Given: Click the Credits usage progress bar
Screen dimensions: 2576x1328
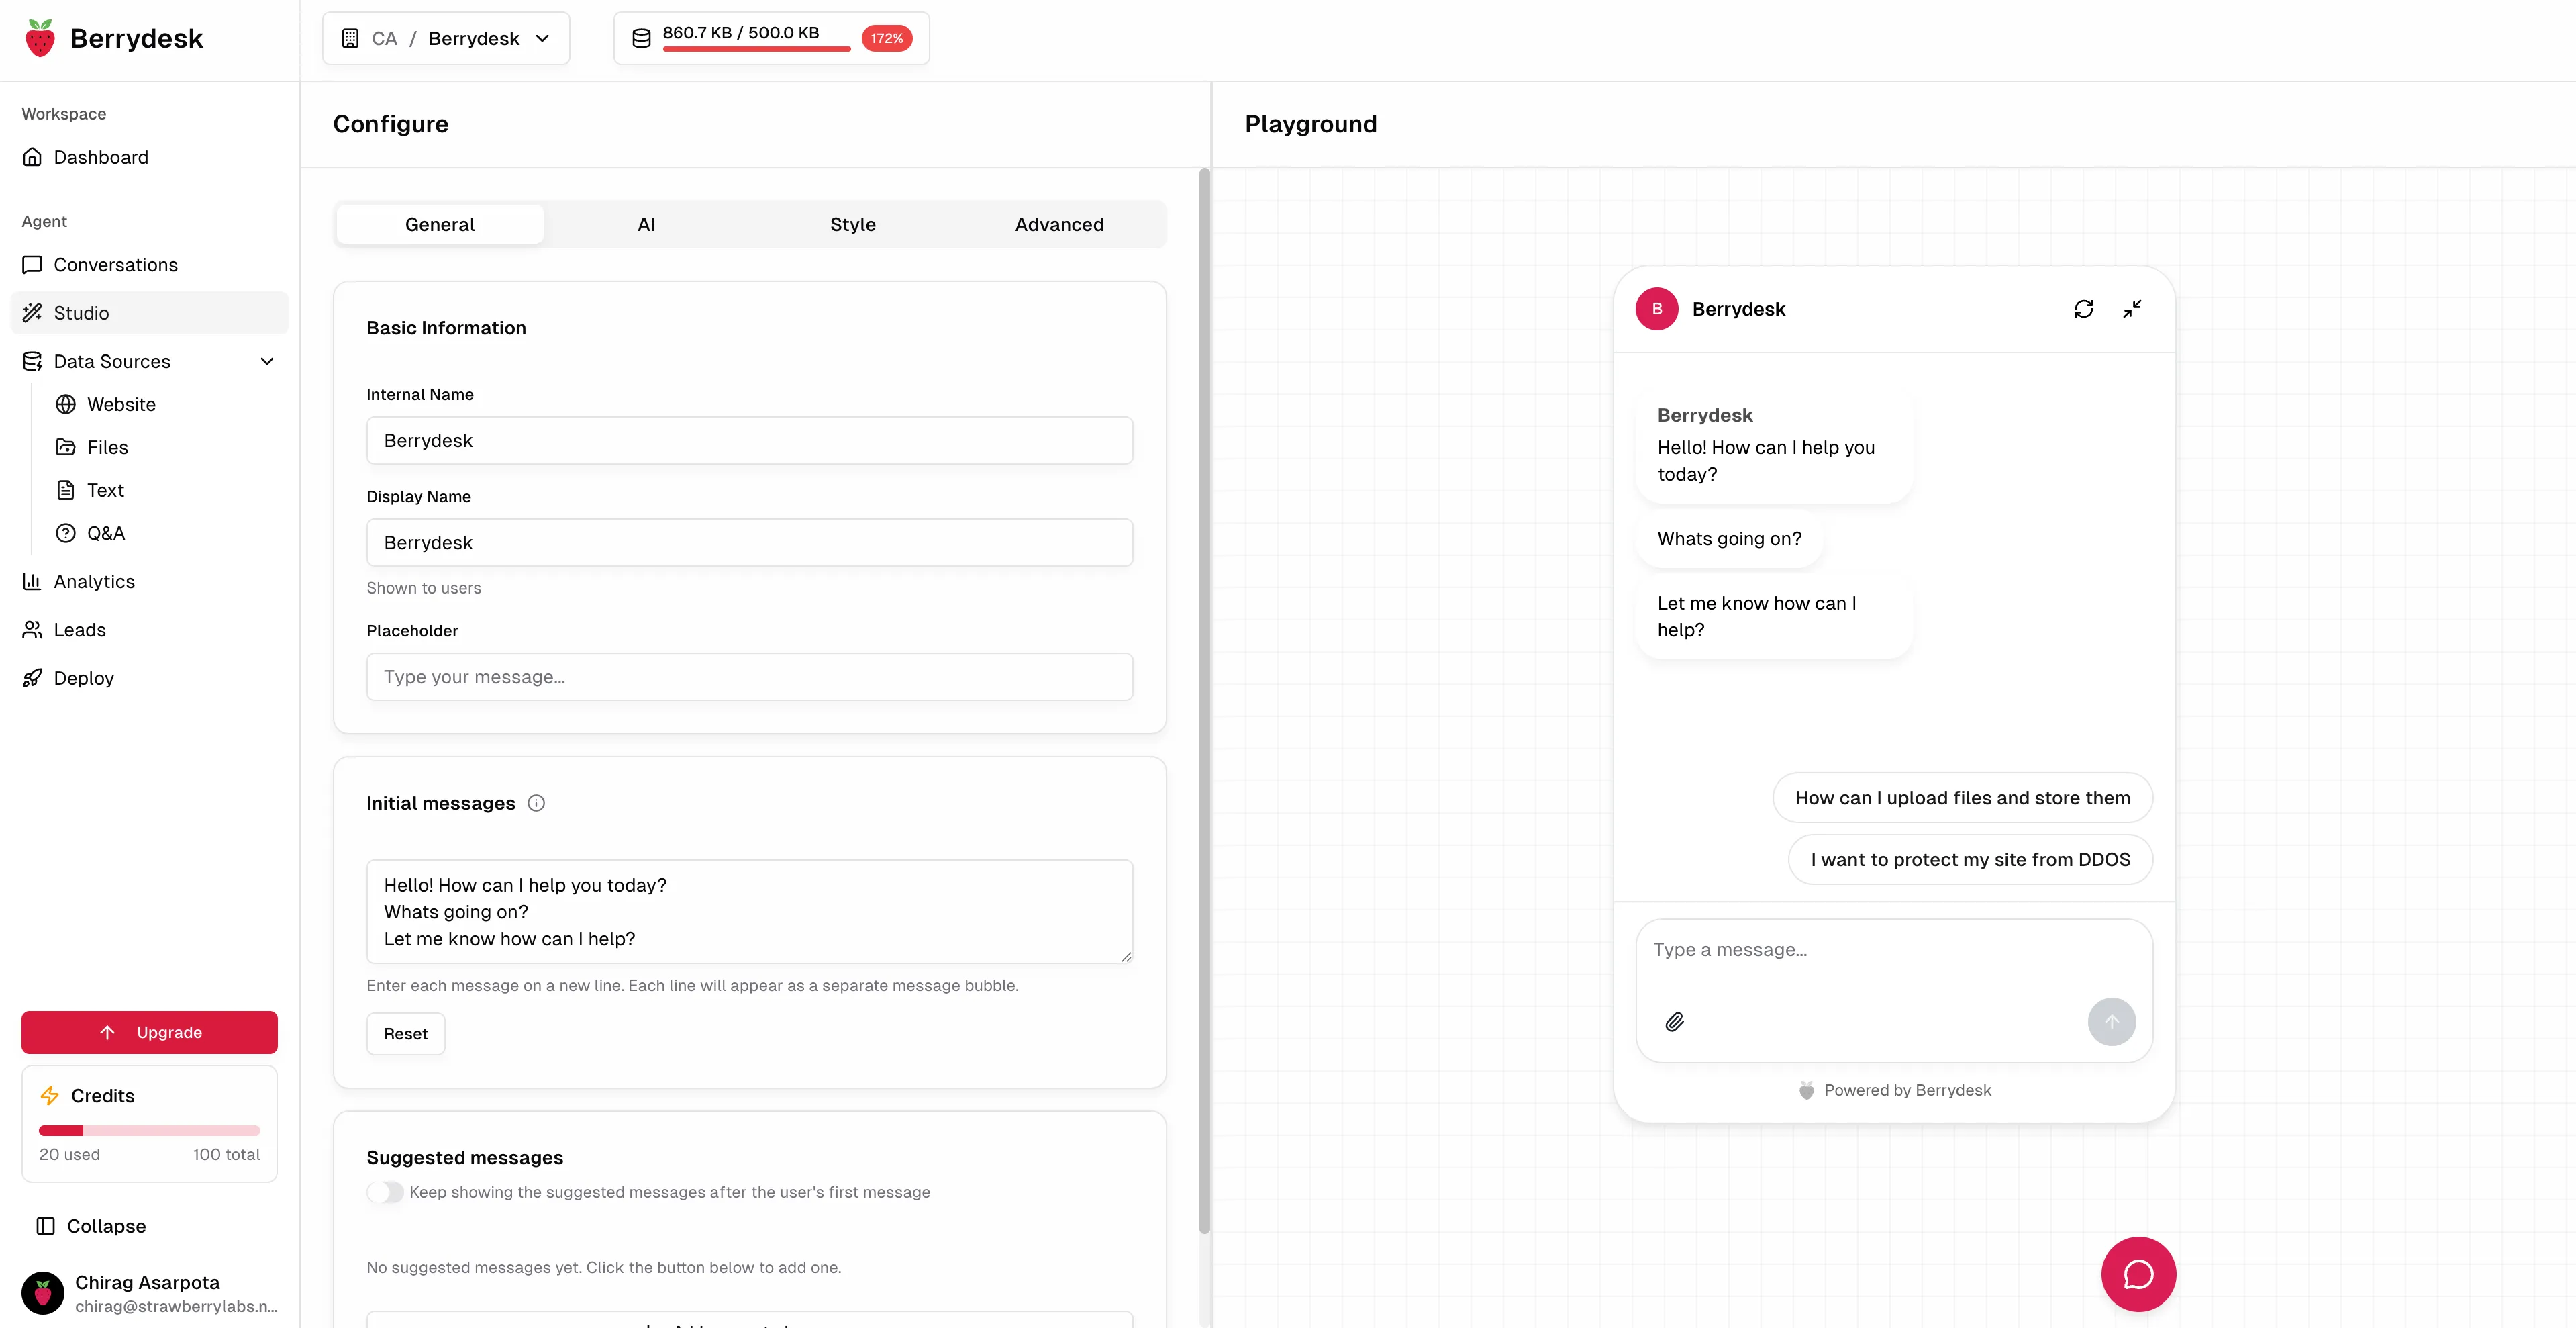Looking at the screenshot, I should [x=149, y=1130].
